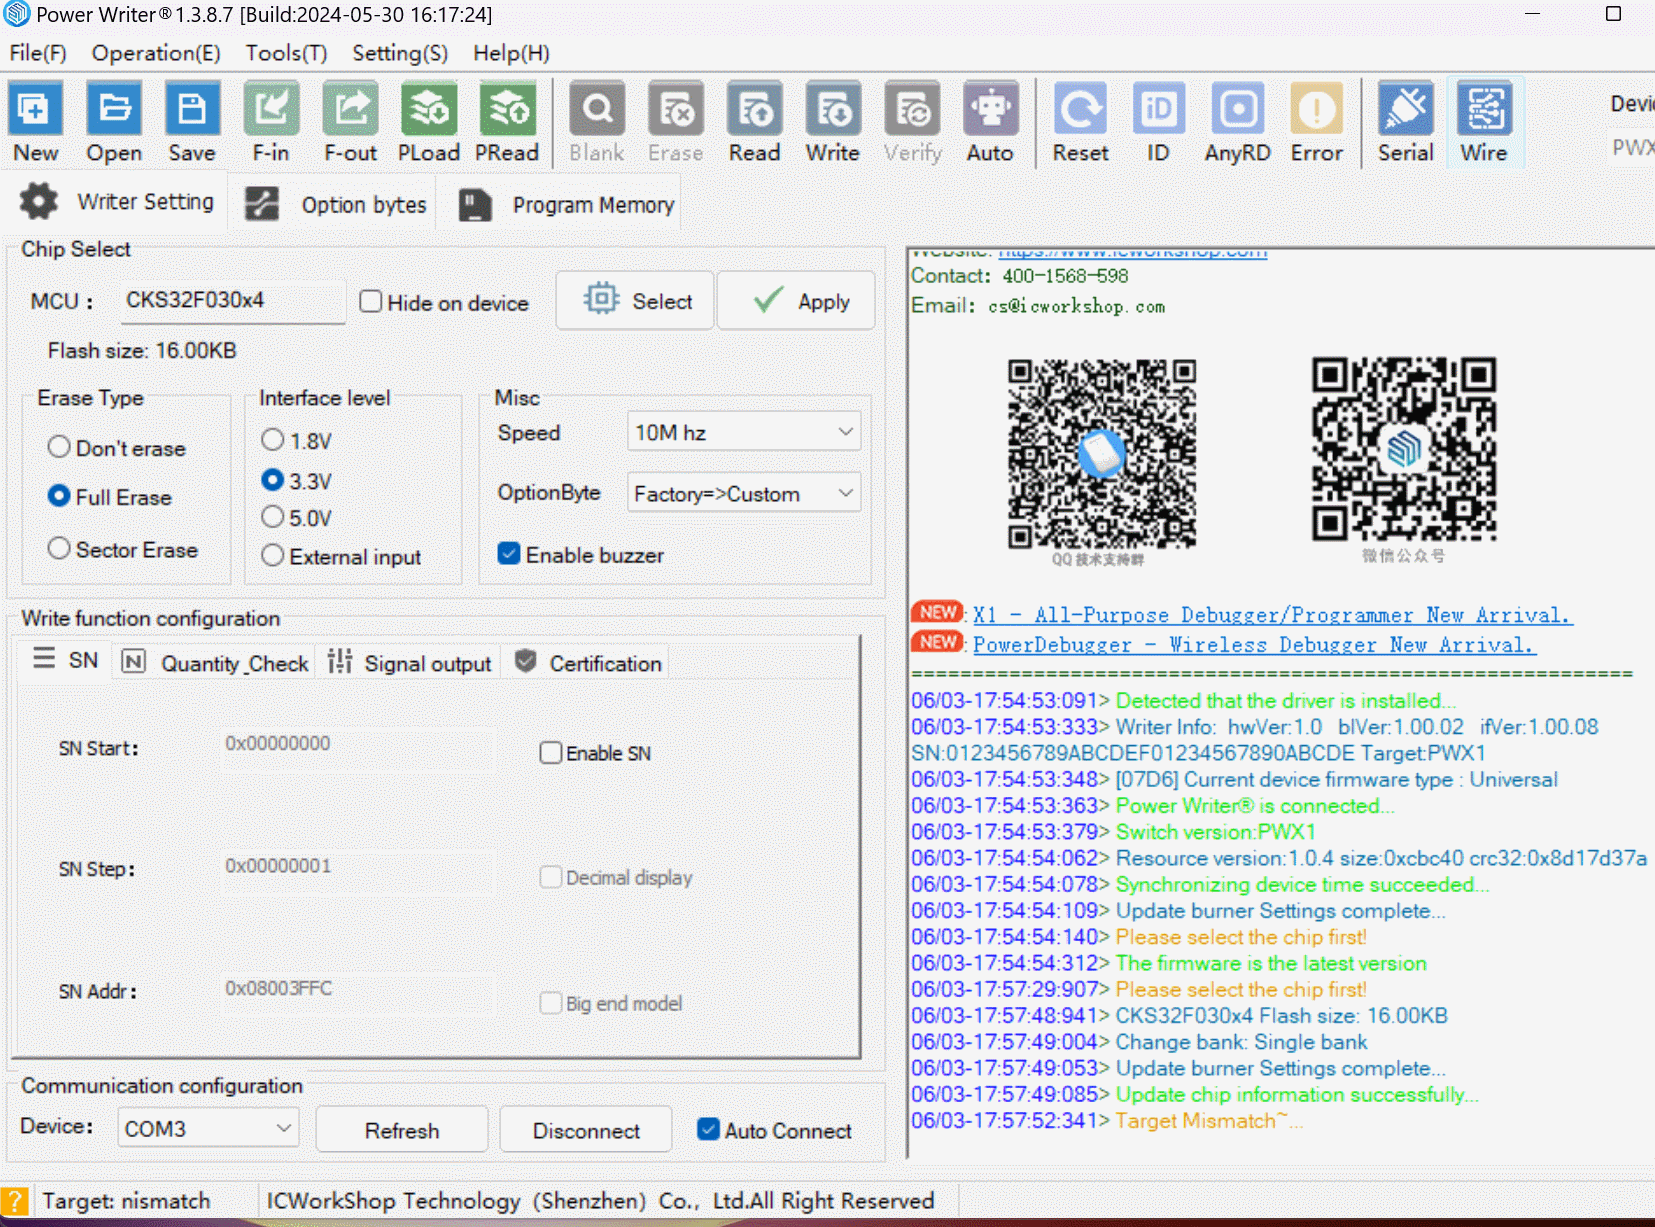Viewport: 1655px width, 1227px height.
Task: Open the Operation(E) menu
Action: [156, 53]
